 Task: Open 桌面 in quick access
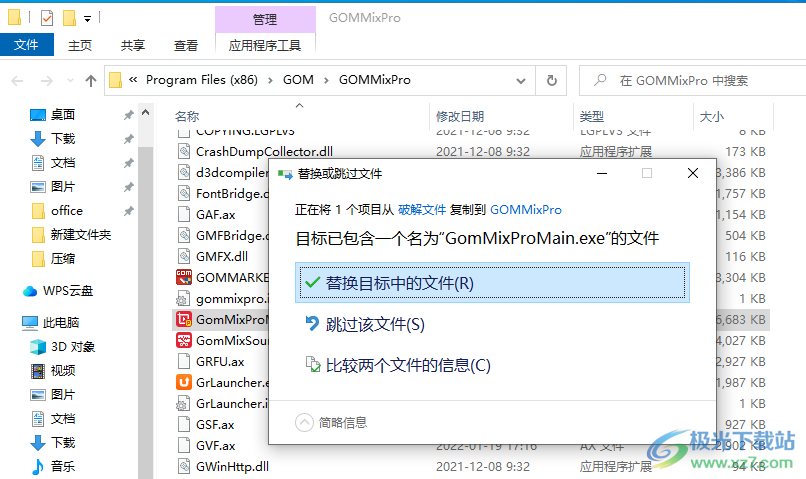pyautogui.click(x=63, y=115)
